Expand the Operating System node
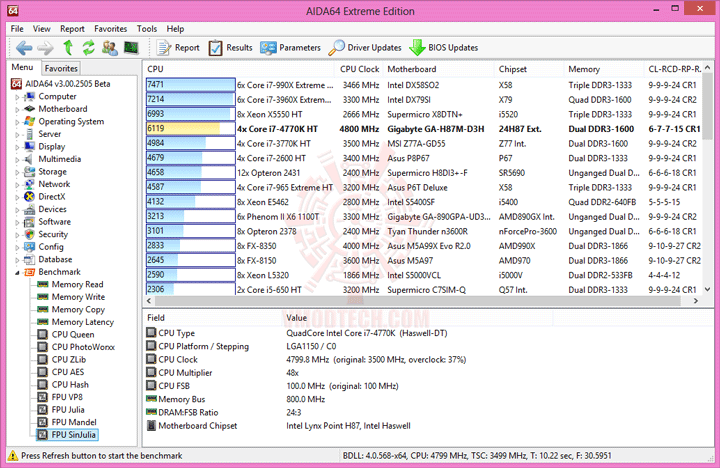The image size is (720, 468). tap(17, 122)
